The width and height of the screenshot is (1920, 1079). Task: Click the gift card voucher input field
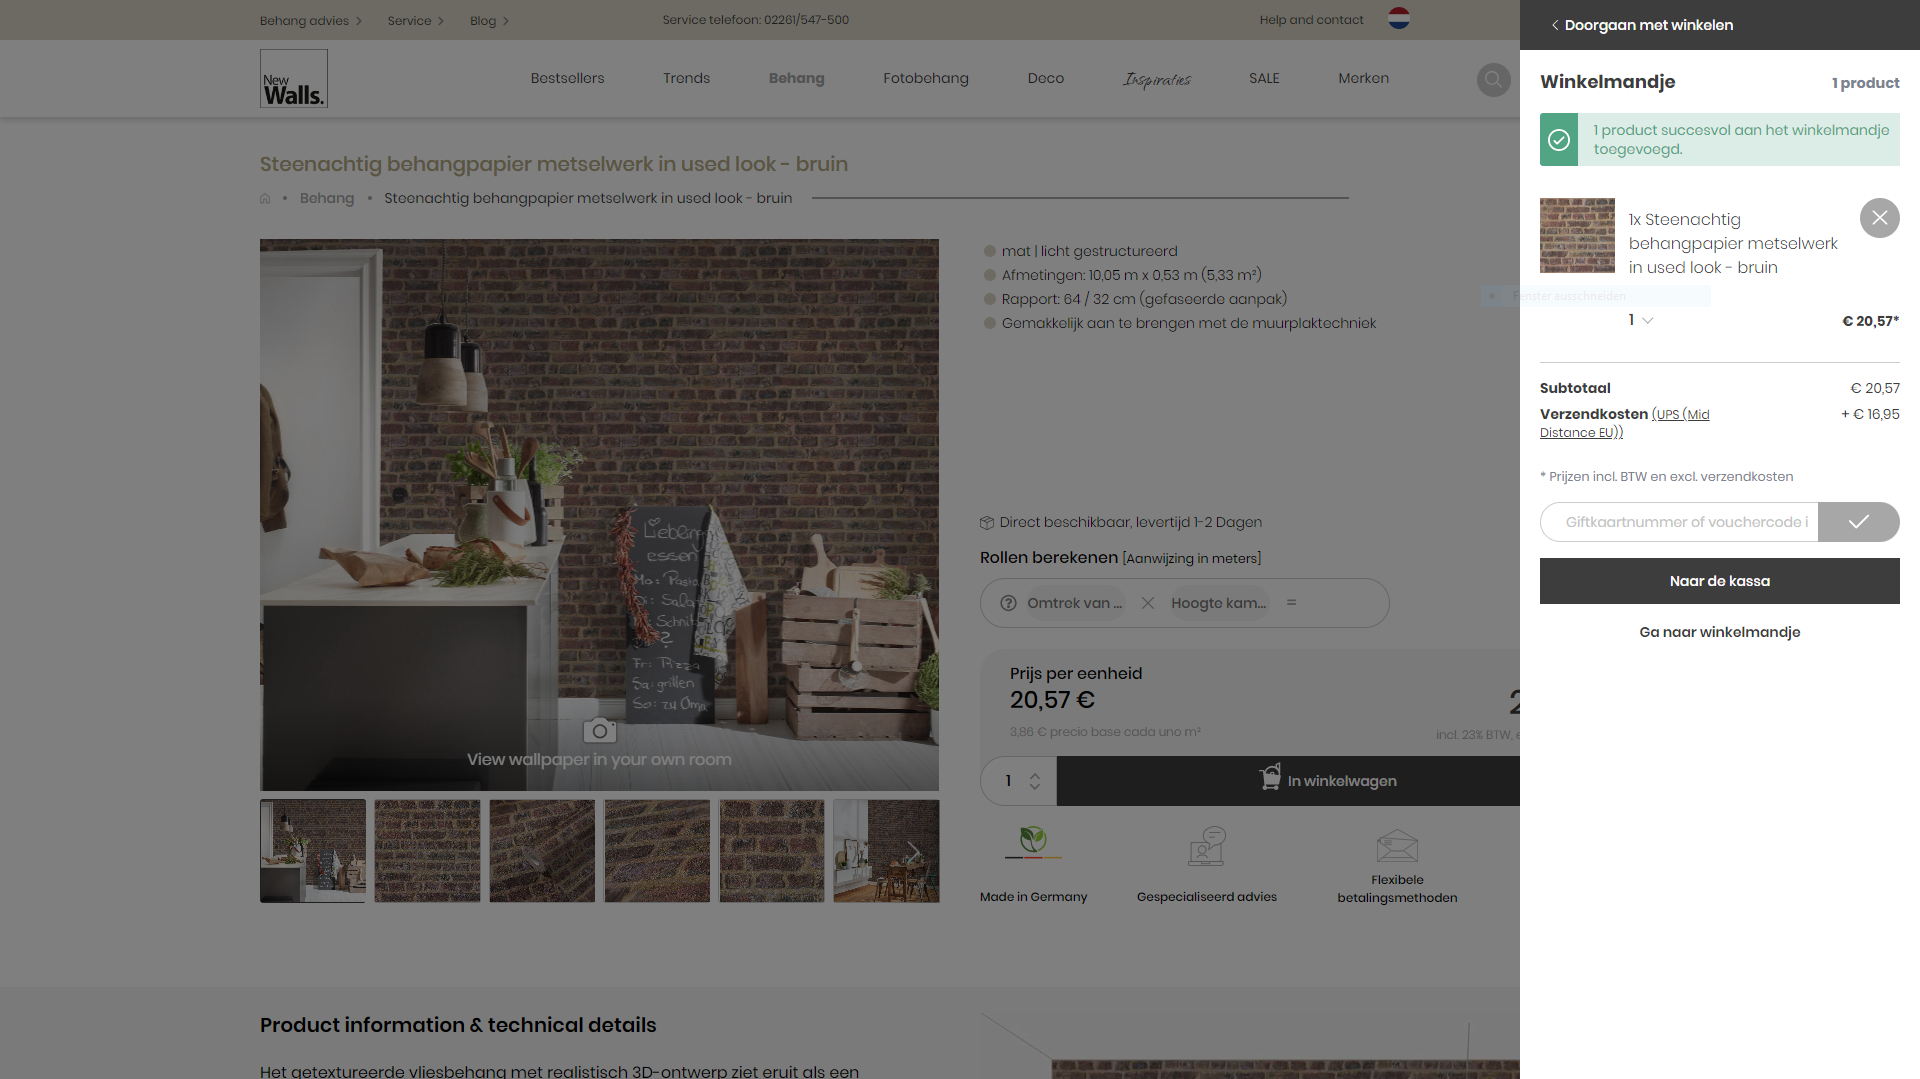coord(1678,521)
